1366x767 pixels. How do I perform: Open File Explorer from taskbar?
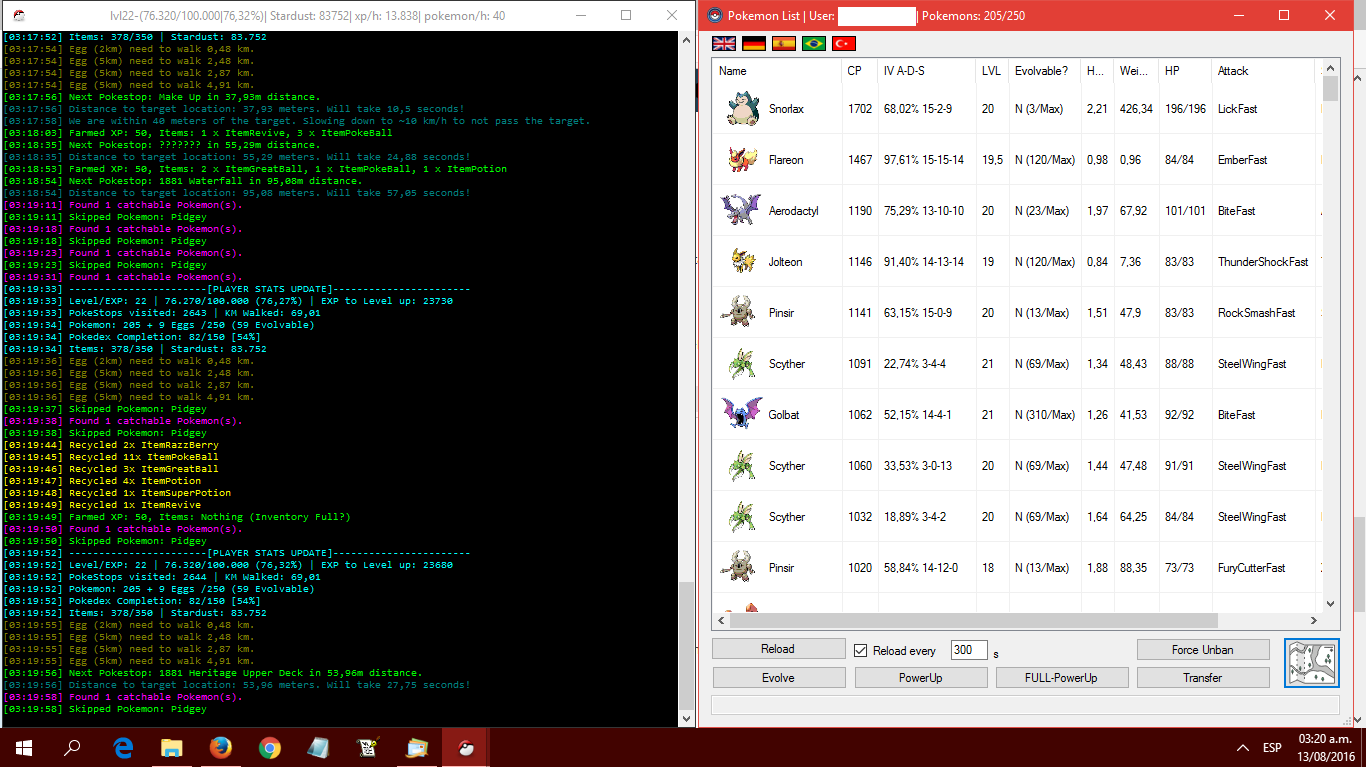click(x=172, y=747)
